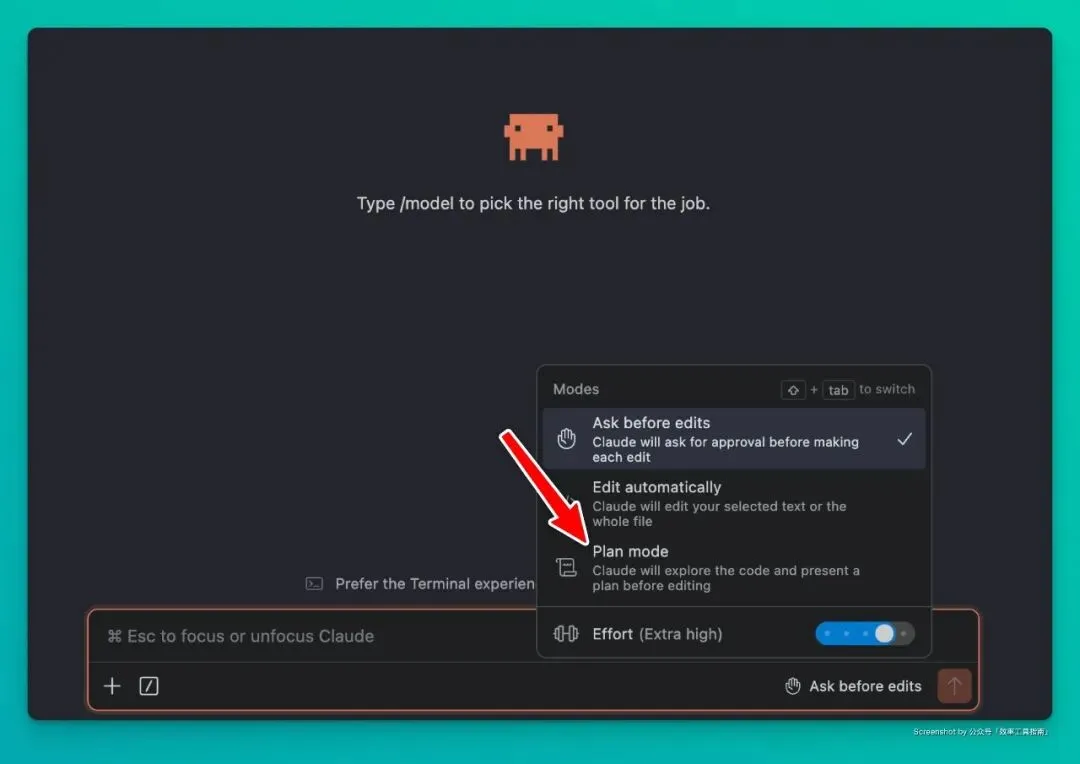
Task: Click the plus attach icon
Action: (x=112, y=686)
